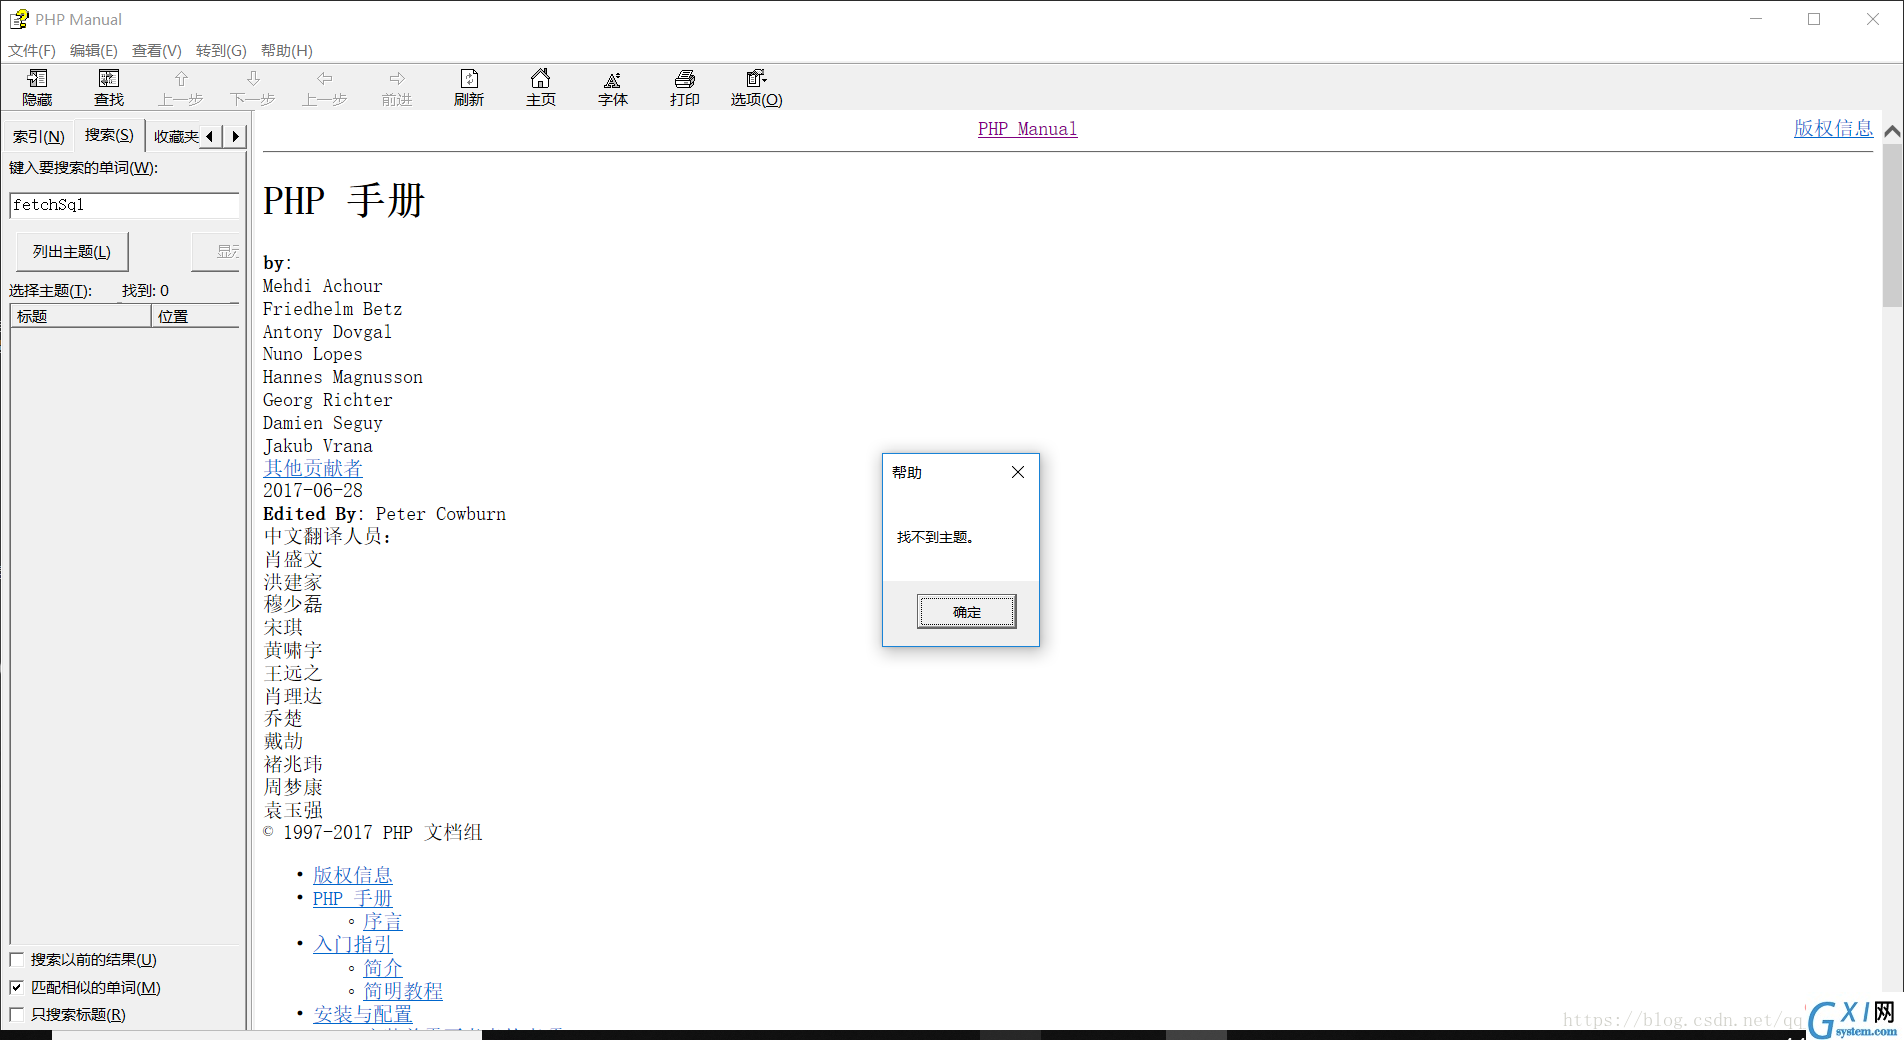Sort results by 位置 column header

point(196,316)
